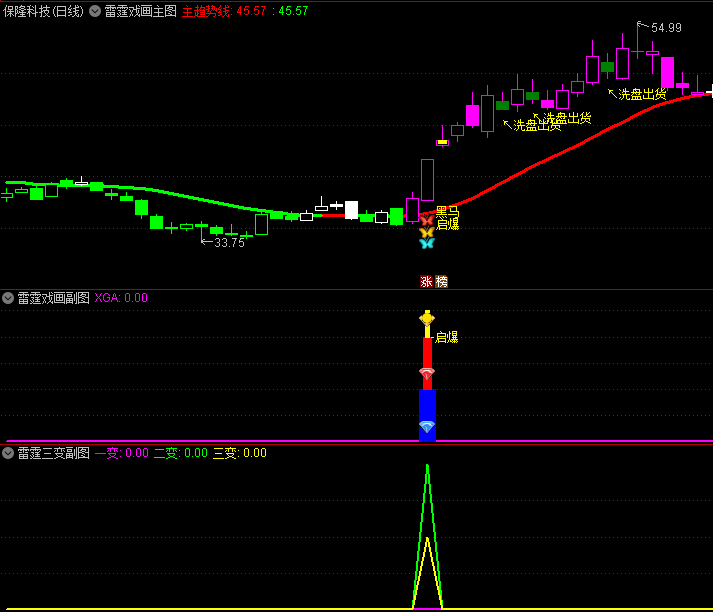Image resolution: width=713 pixels, height=612 pixels.
Task: Click the XGA: 0.00 indicator value
Action: (x=121, y=298)
